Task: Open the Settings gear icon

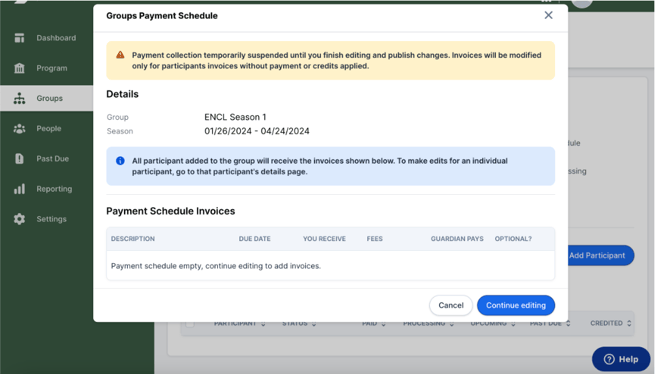Action: click(x=19, y=219)
